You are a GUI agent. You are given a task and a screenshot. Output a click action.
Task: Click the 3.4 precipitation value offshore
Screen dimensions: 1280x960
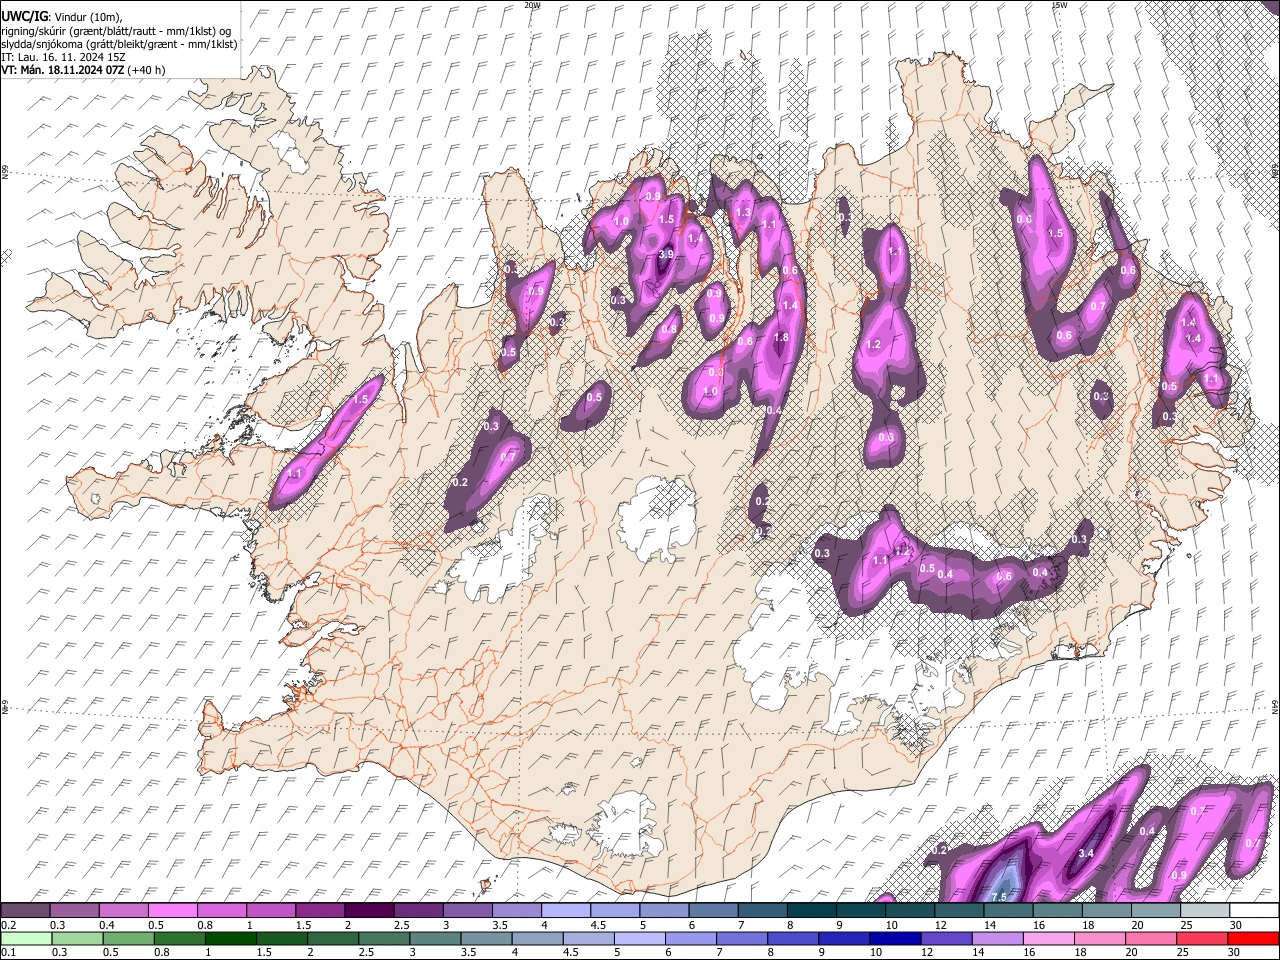(1088, 853)
